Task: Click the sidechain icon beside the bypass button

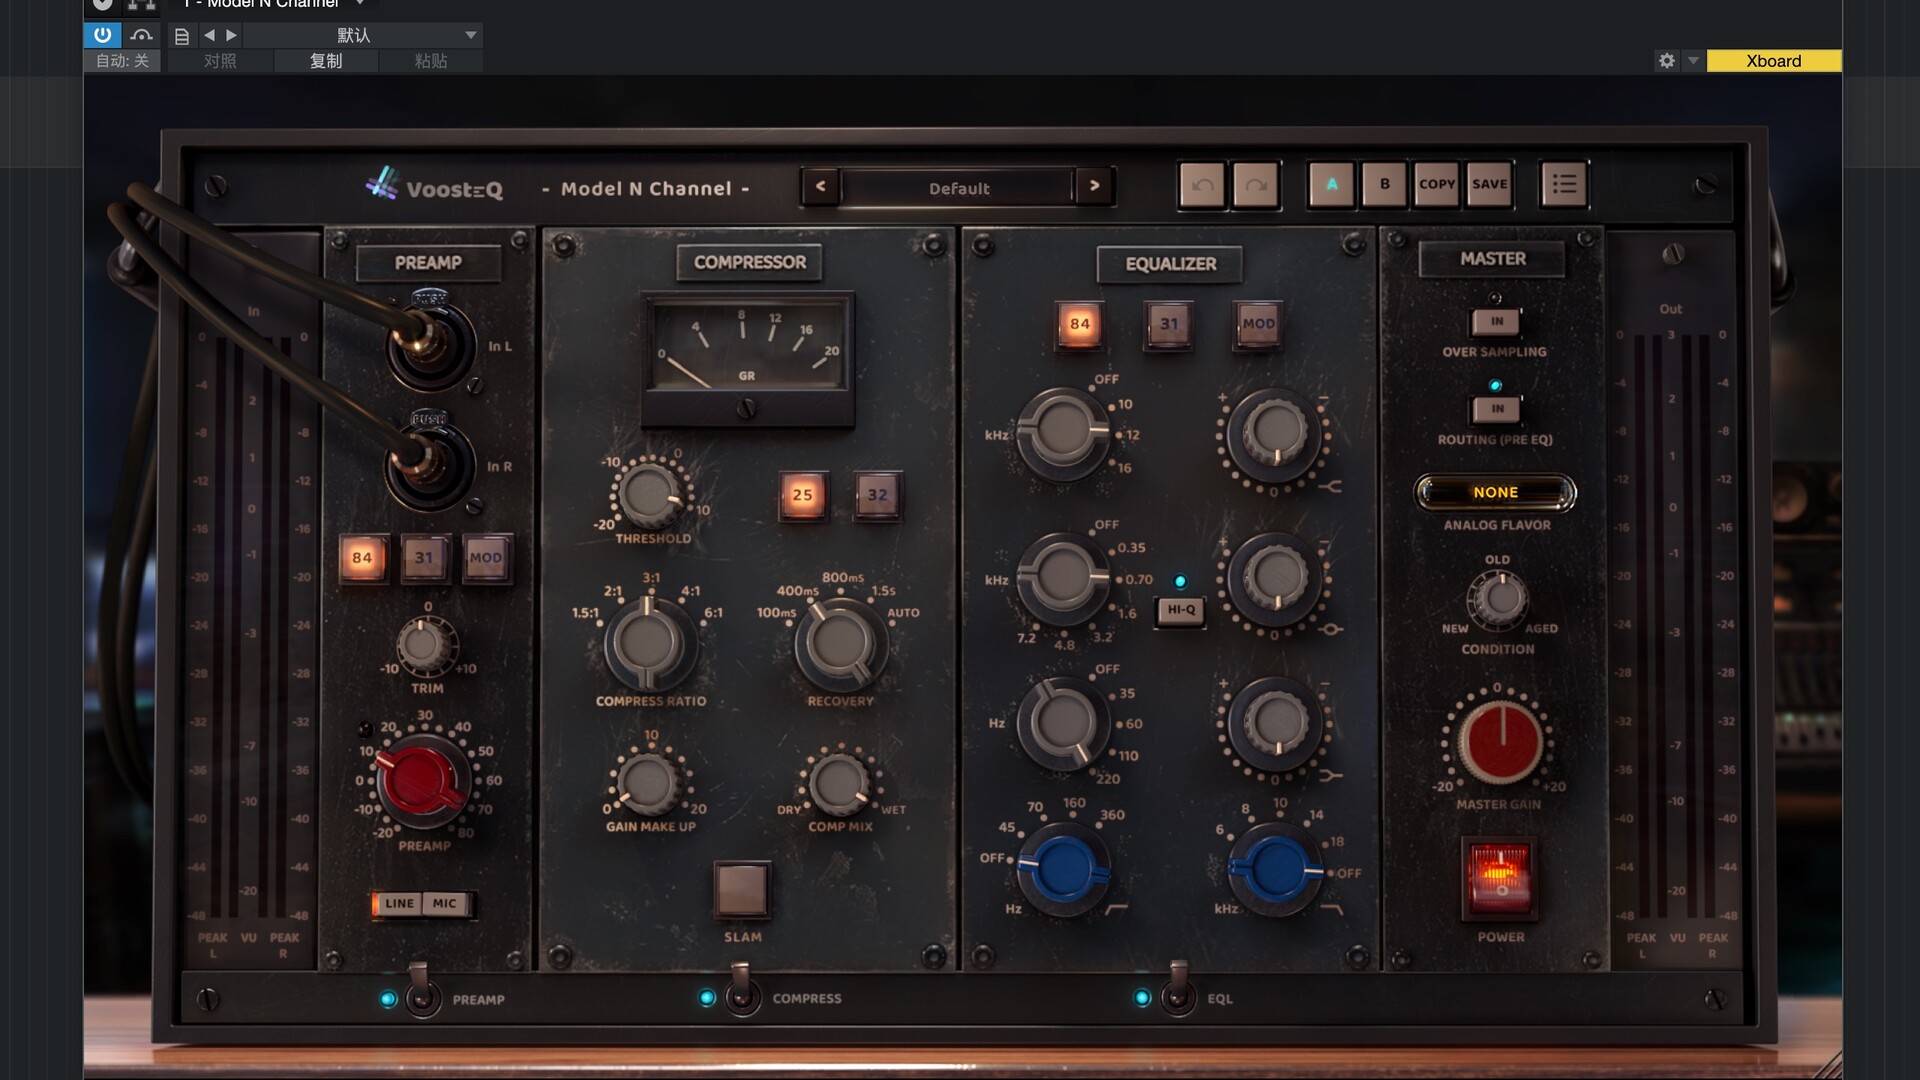Action: coord(141,35)
